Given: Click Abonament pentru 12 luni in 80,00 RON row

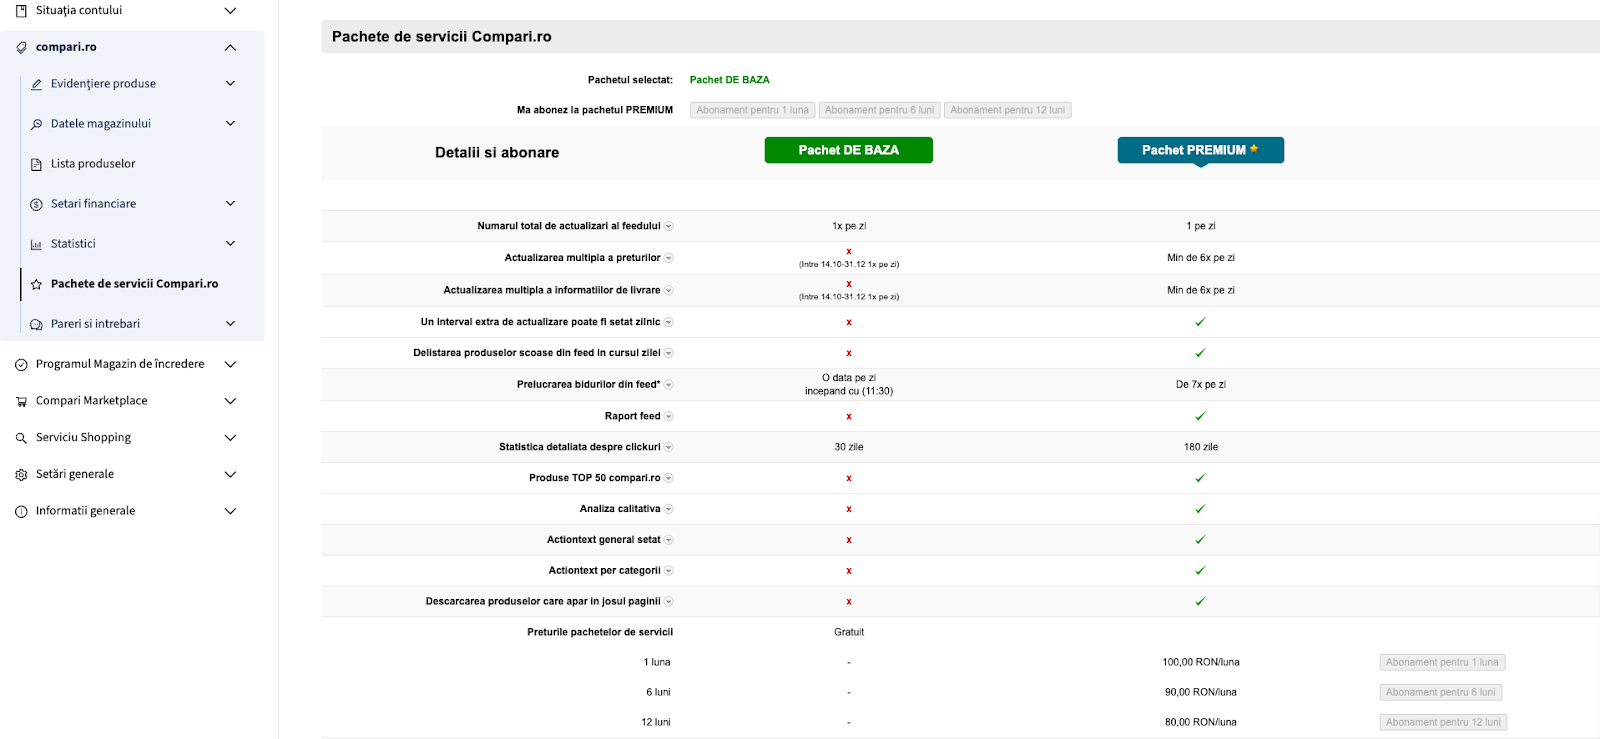Looking at the screenshot, I should (x=1443, y=722).
